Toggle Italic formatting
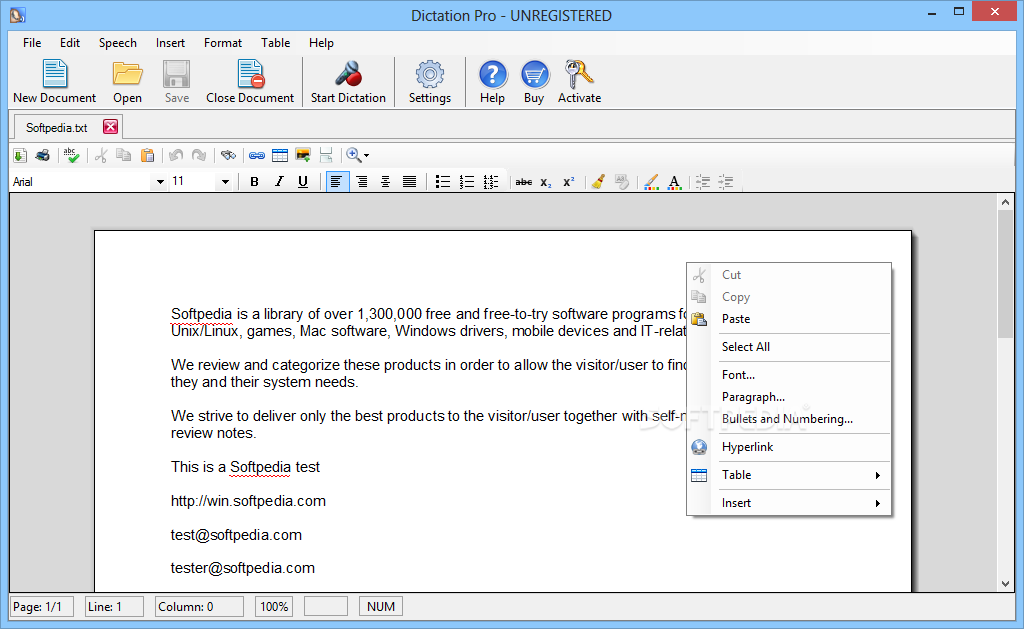Image resolution: width=1024 pixels, height=629 pixels. 279,182
